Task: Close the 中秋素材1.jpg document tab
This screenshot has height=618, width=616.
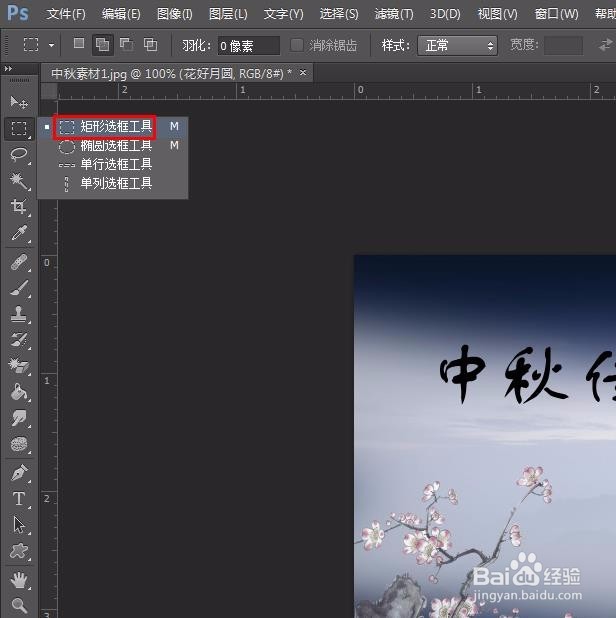Action: pyautogui.click(x=303, y=73)
